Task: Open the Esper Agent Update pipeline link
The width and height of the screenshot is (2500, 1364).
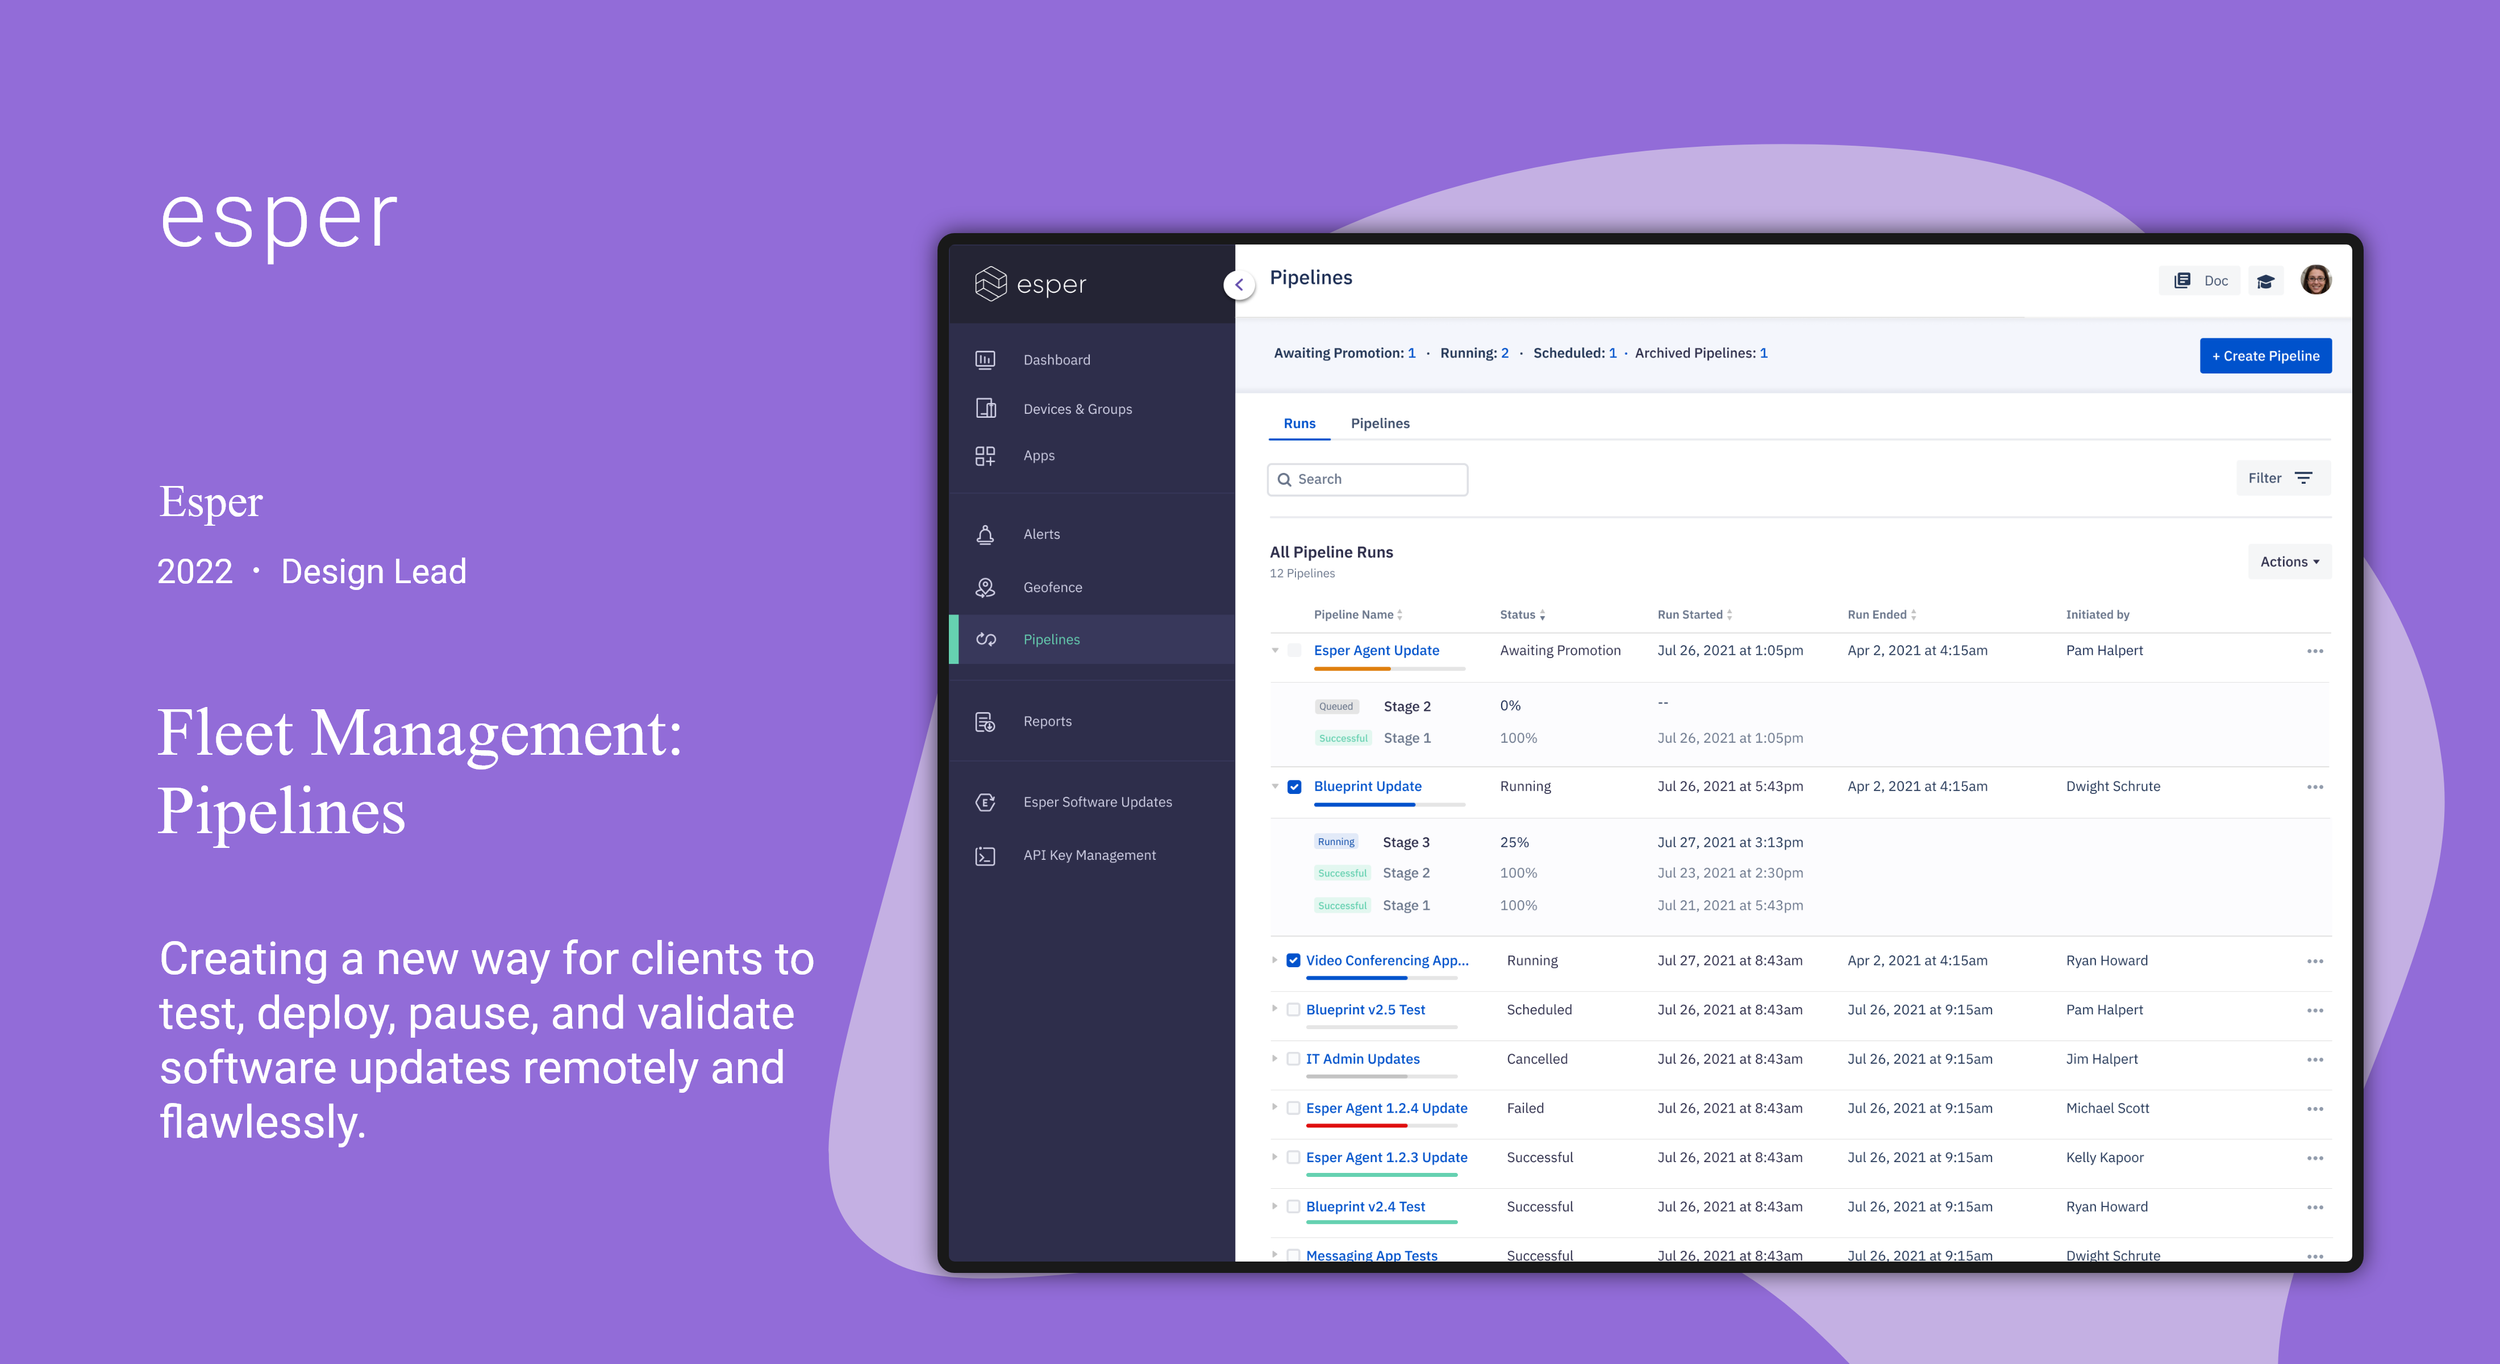Action: [x=1376, y=651]
